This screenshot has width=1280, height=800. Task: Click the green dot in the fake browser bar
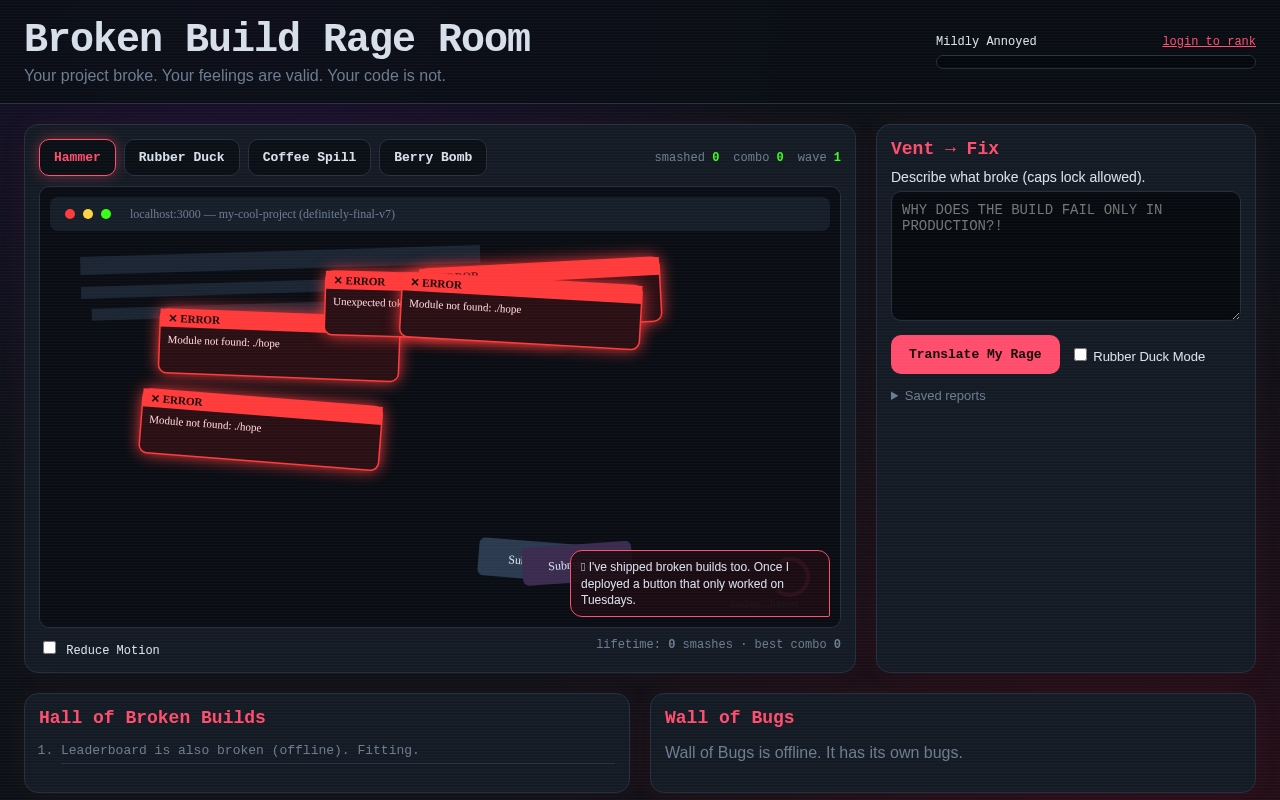coord(106,214)
